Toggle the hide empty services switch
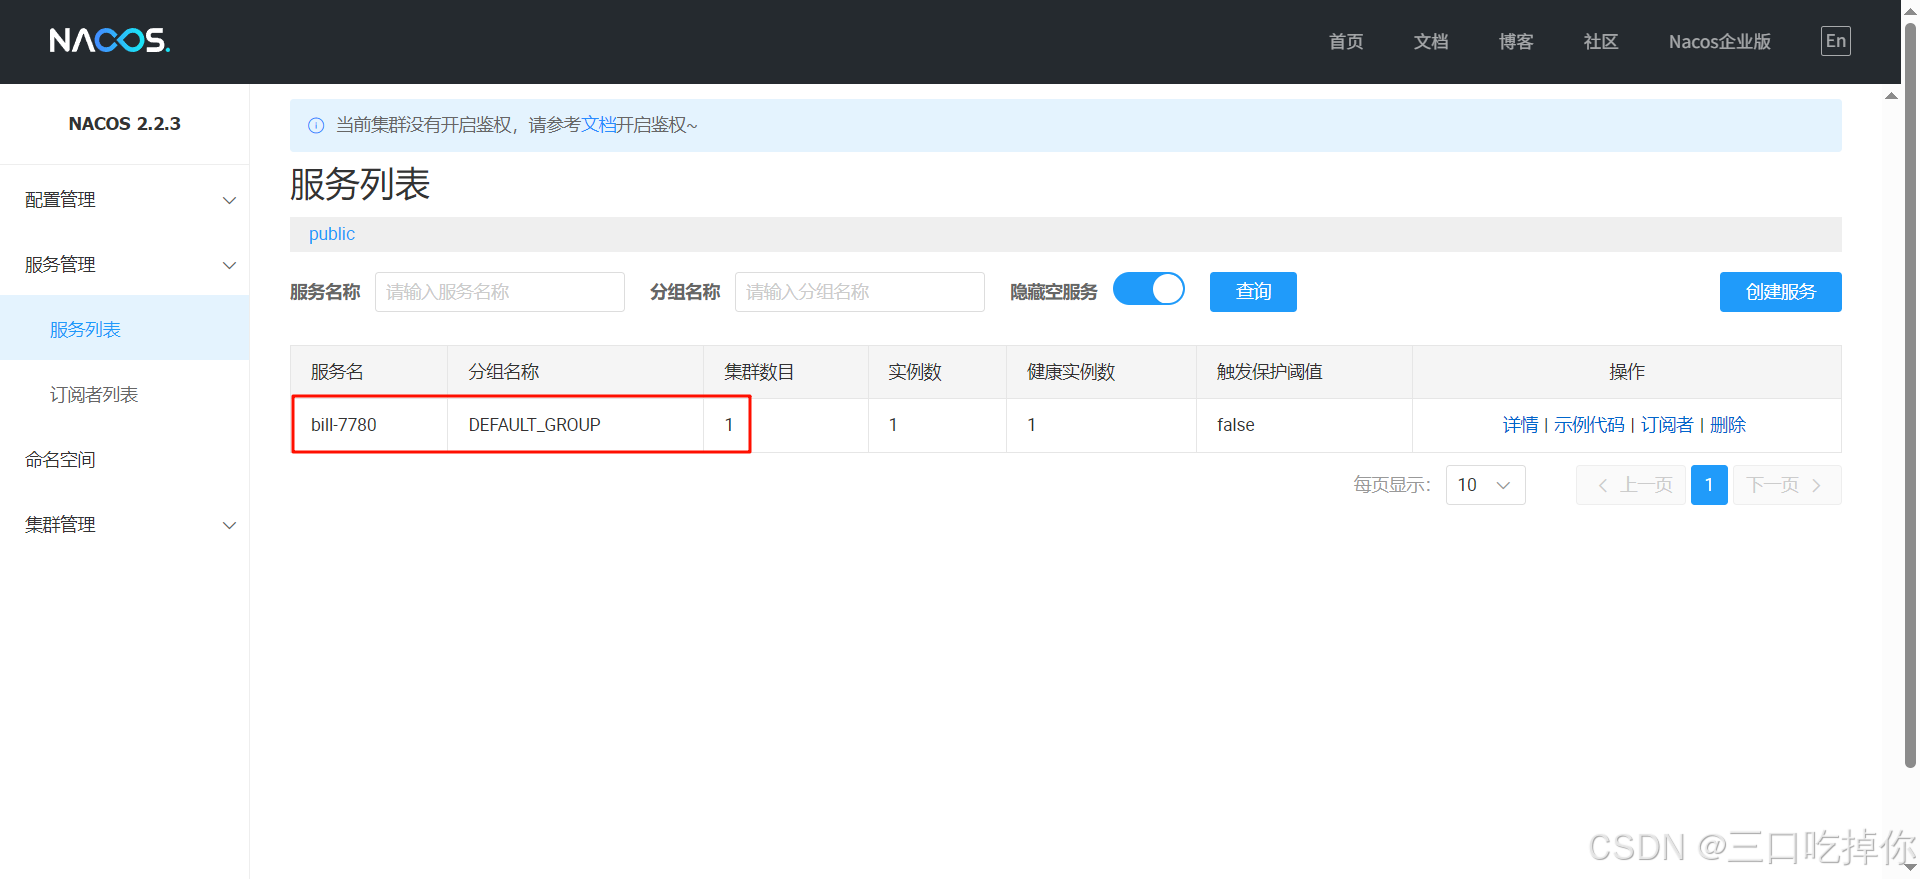 click(1149, 290)
